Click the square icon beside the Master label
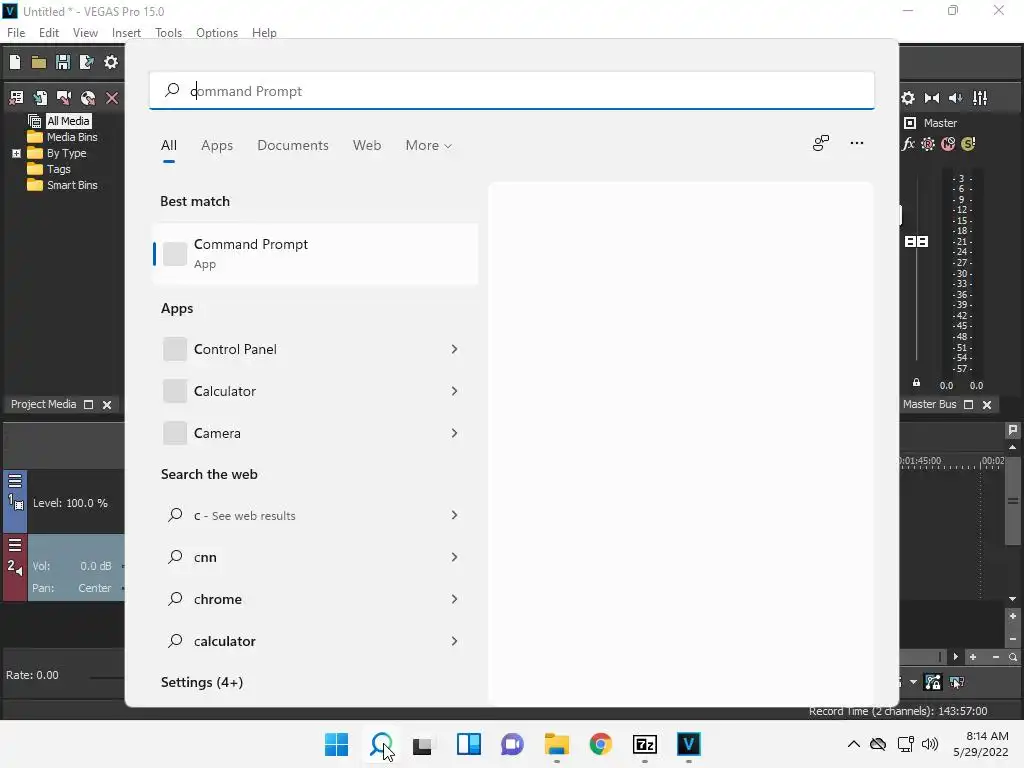Image resolution: width=1024 pixels, height=768 pixels. pos(910,123)
